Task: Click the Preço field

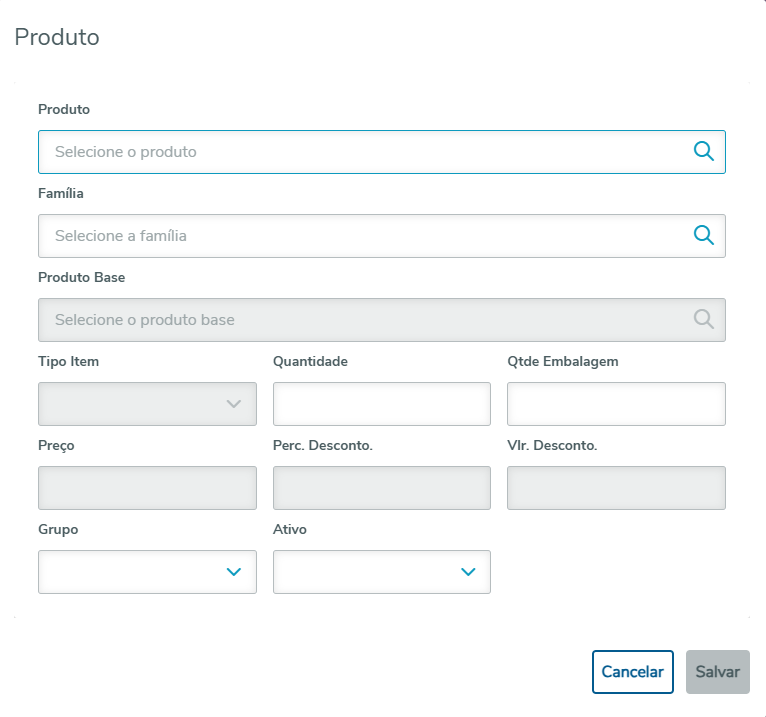Action: [147, 488]
